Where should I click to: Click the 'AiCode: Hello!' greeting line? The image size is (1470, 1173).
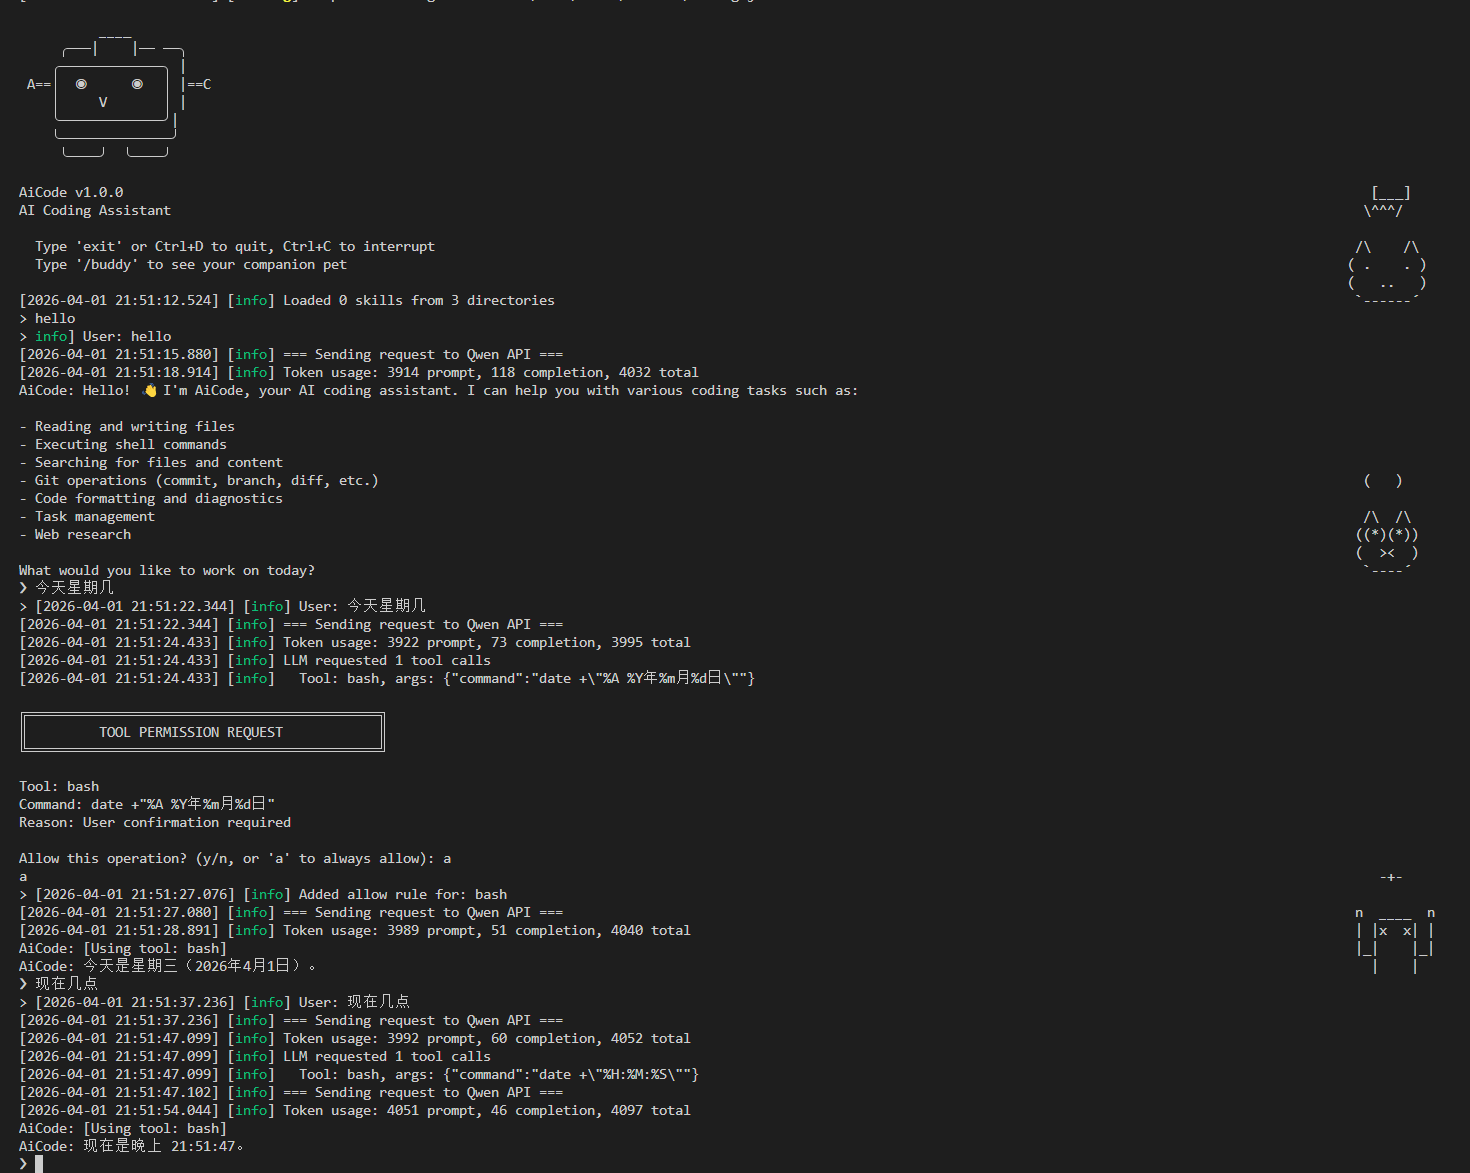point(438,390)
